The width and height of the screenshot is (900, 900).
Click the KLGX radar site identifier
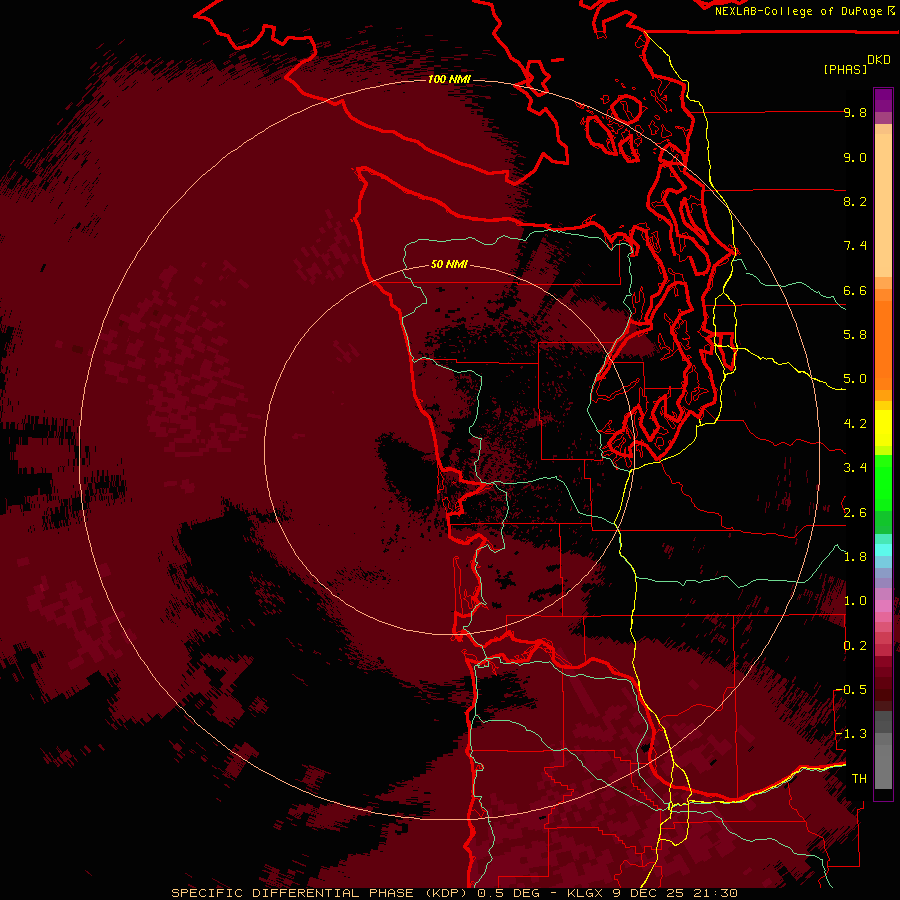point(584,893)
